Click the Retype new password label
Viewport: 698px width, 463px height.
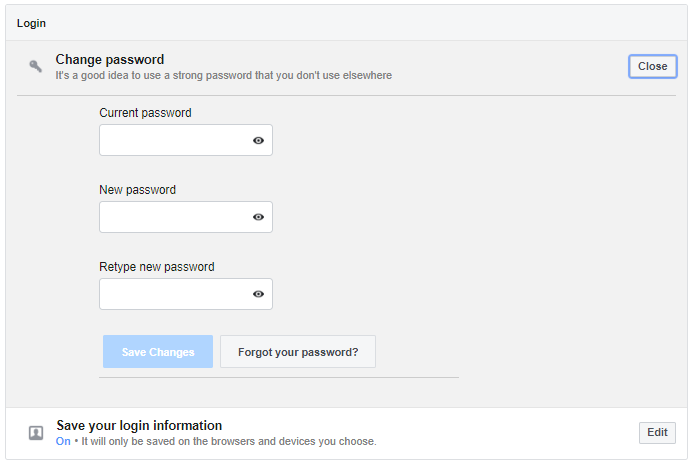157,267
